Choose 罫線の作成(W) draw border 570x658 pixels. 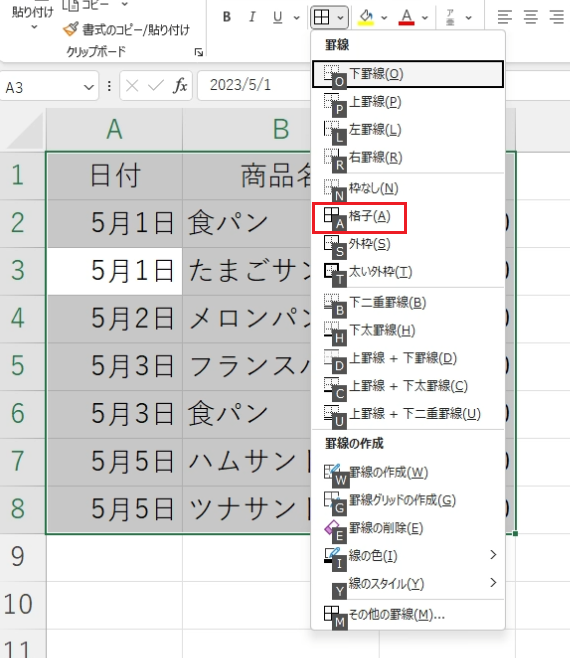tap(408, 473)
